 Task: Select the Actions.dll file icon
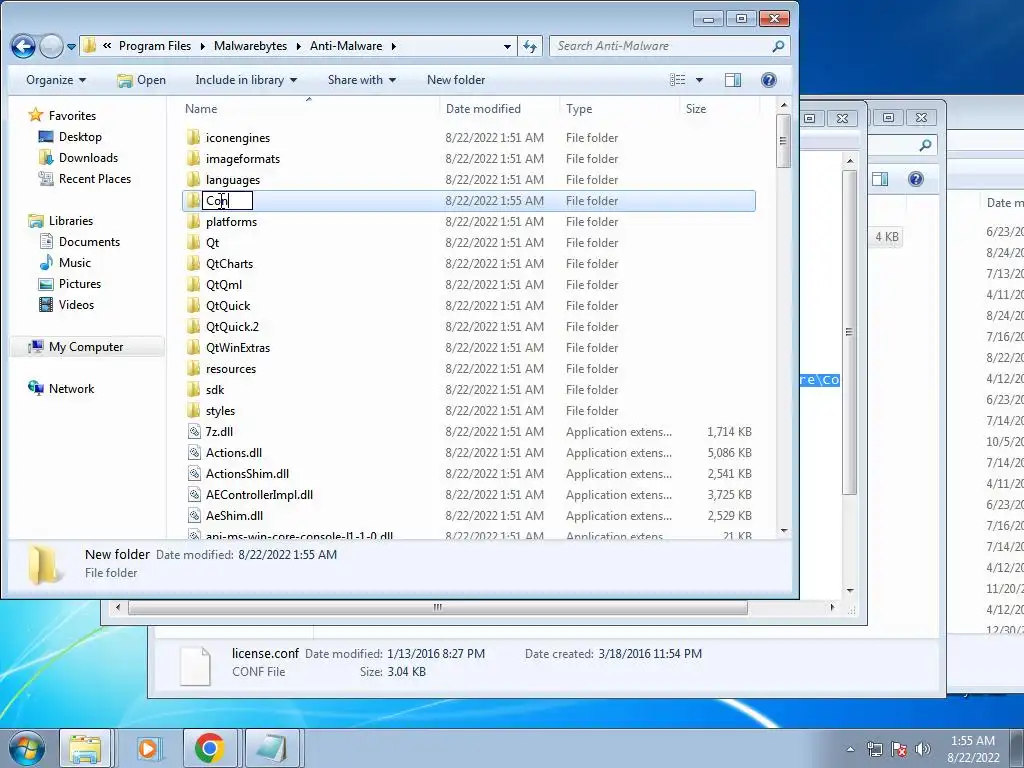pyautogui.click(x=194, y=453)
